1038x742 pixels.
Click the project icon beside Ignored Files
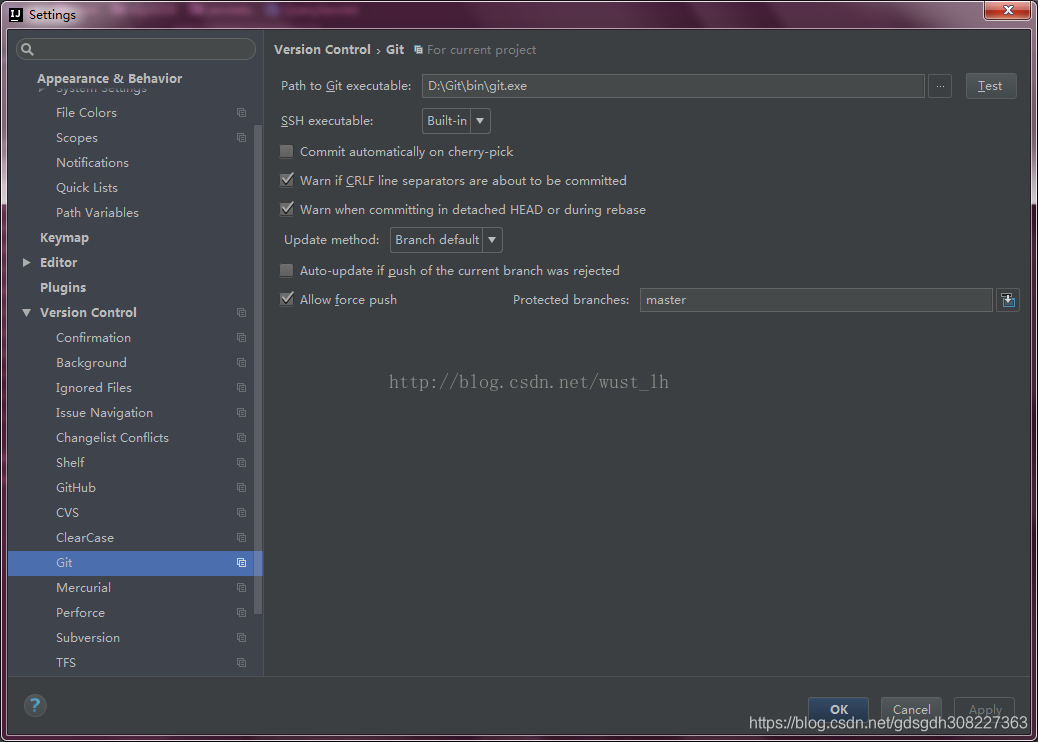pyautogui.click(x=242, y=388)
